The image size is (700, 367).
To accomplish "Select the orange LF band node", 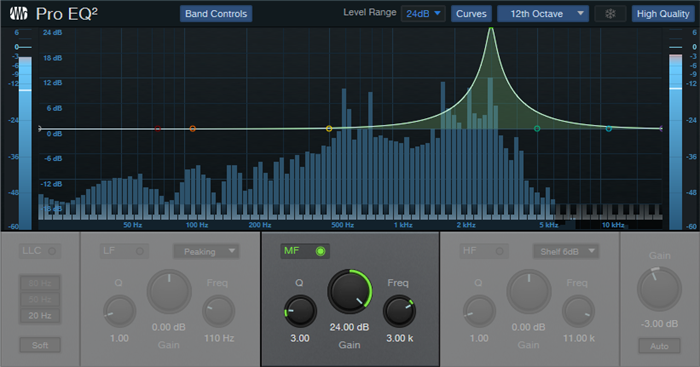I will [x=192, y=129].
